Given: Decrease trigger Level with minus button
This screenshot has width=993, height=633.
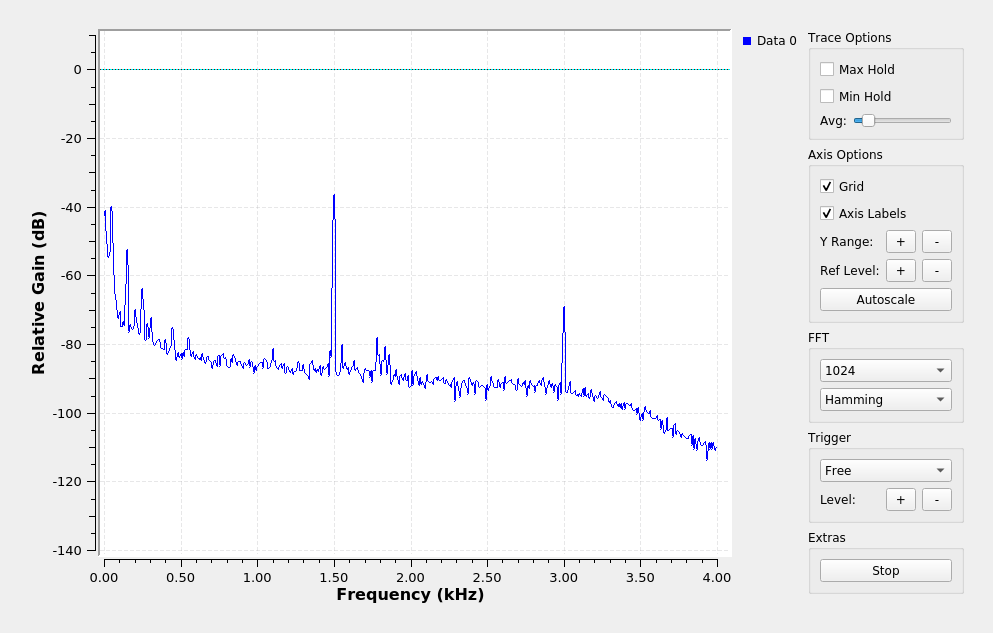Looking at the screenshot, I should tap(936, 500).
